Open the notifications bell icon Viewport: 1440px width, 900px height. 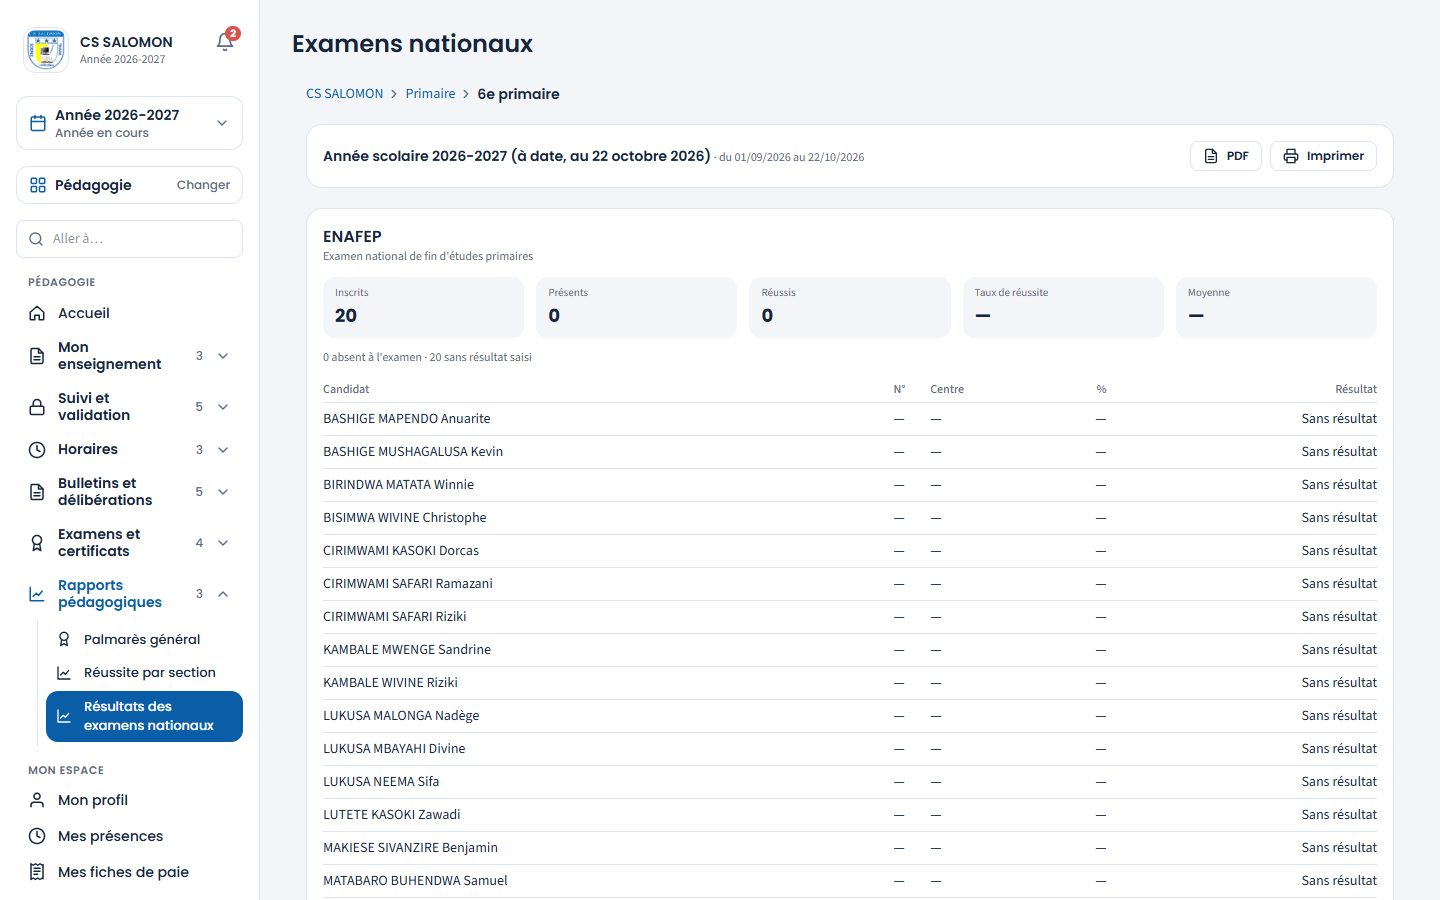225,42
